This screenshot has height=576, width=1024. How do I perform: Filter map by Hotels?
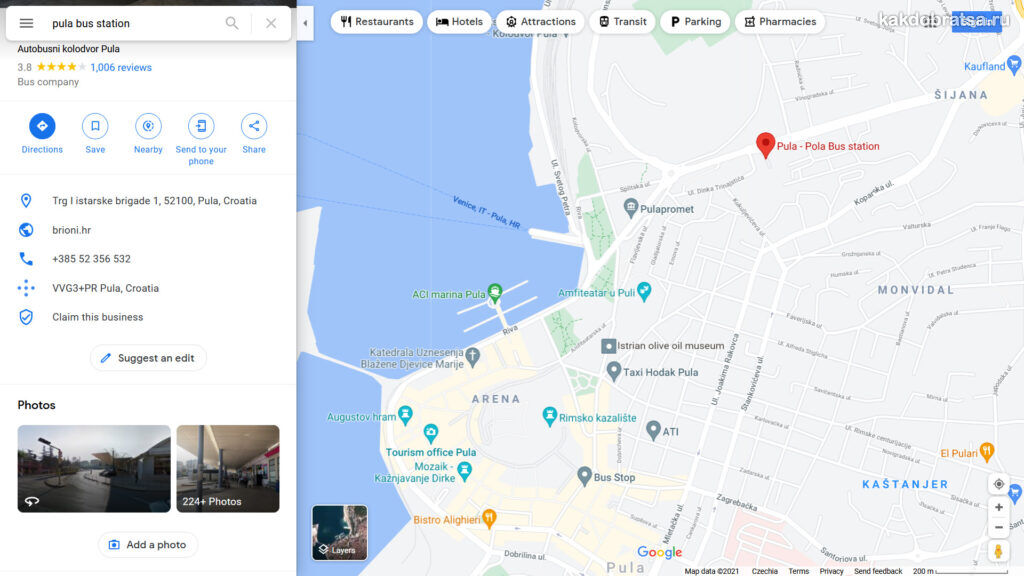459,22
